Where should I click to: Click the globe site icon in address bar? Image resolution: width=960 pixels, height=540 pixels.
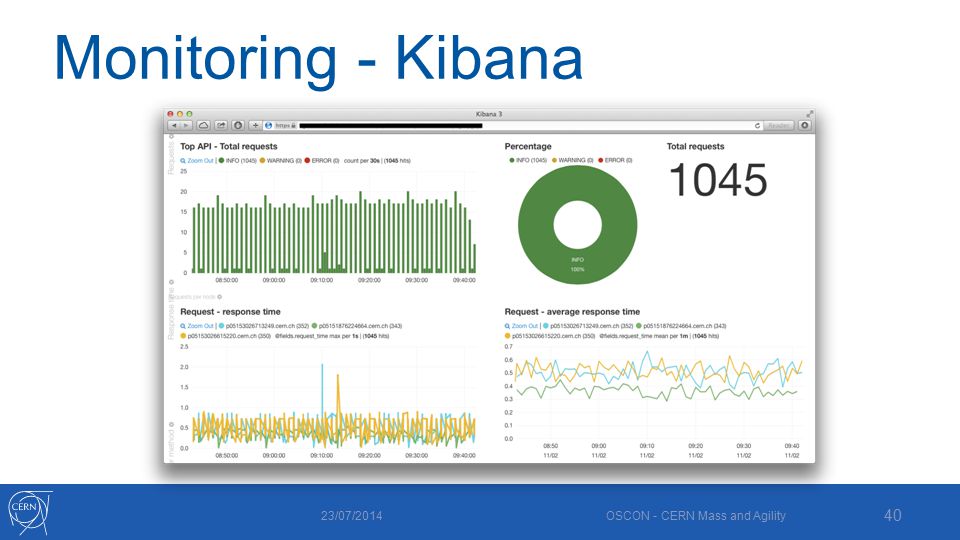click(268, 126)
